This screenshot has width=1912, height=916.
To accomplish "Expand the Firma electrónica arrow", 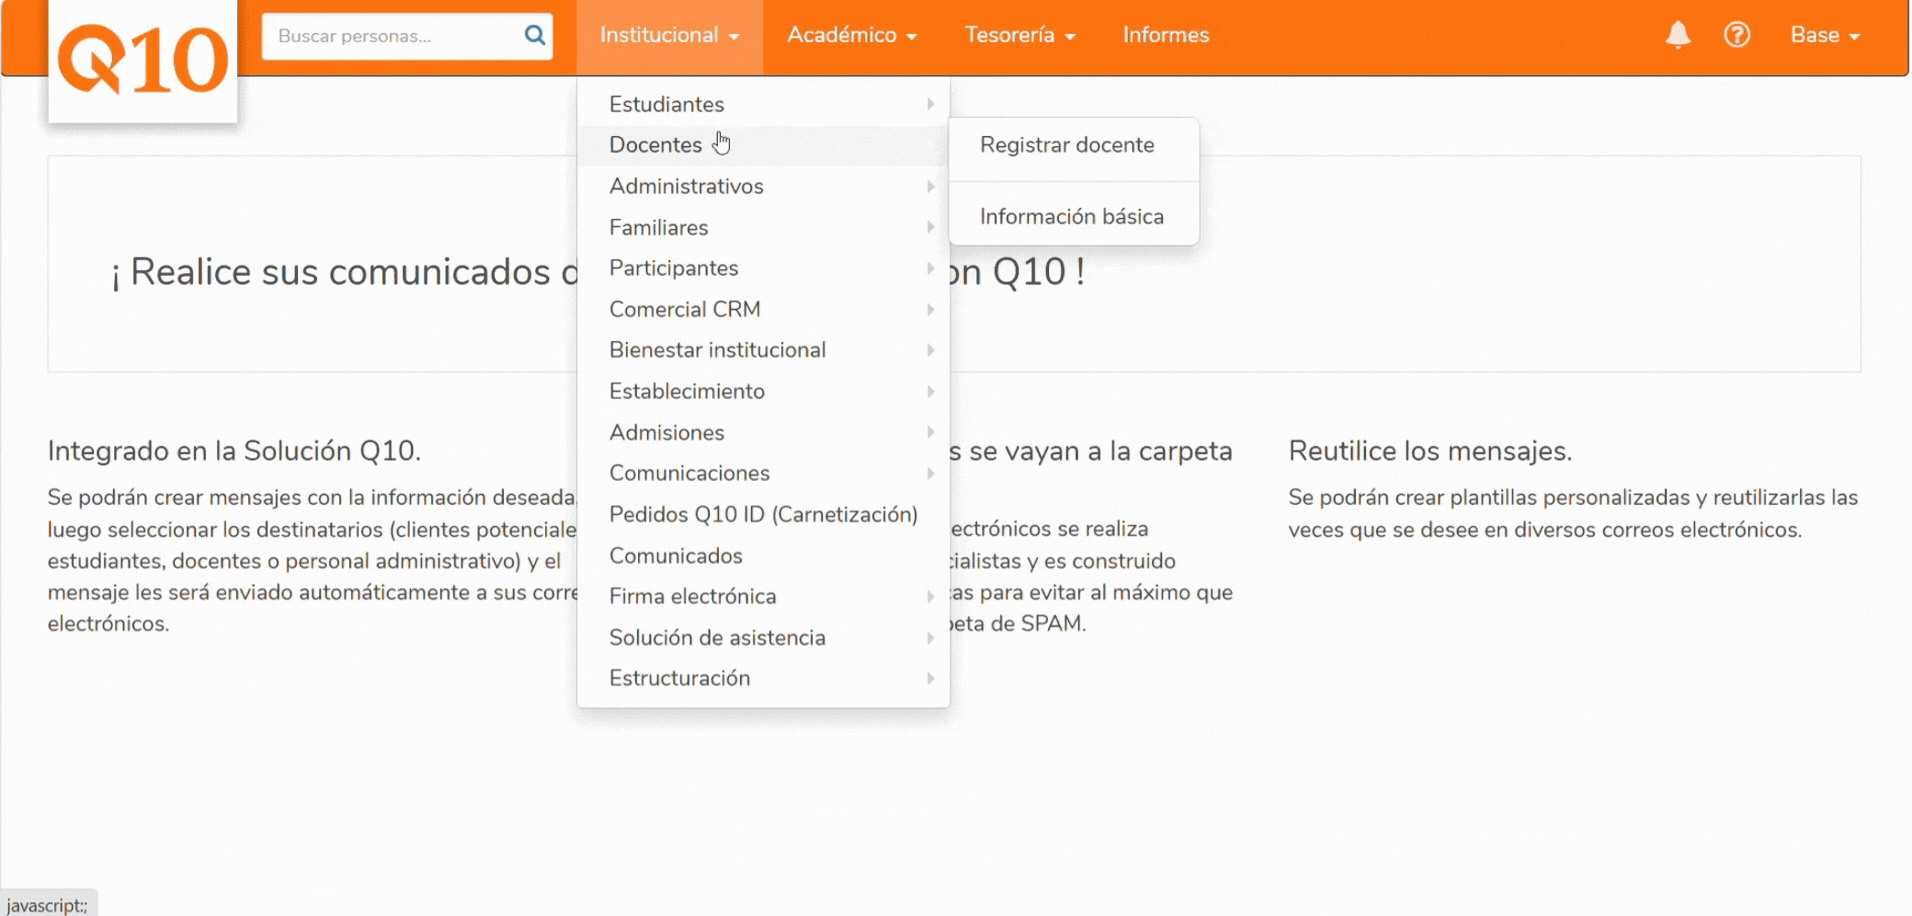I will click(930, 597).
